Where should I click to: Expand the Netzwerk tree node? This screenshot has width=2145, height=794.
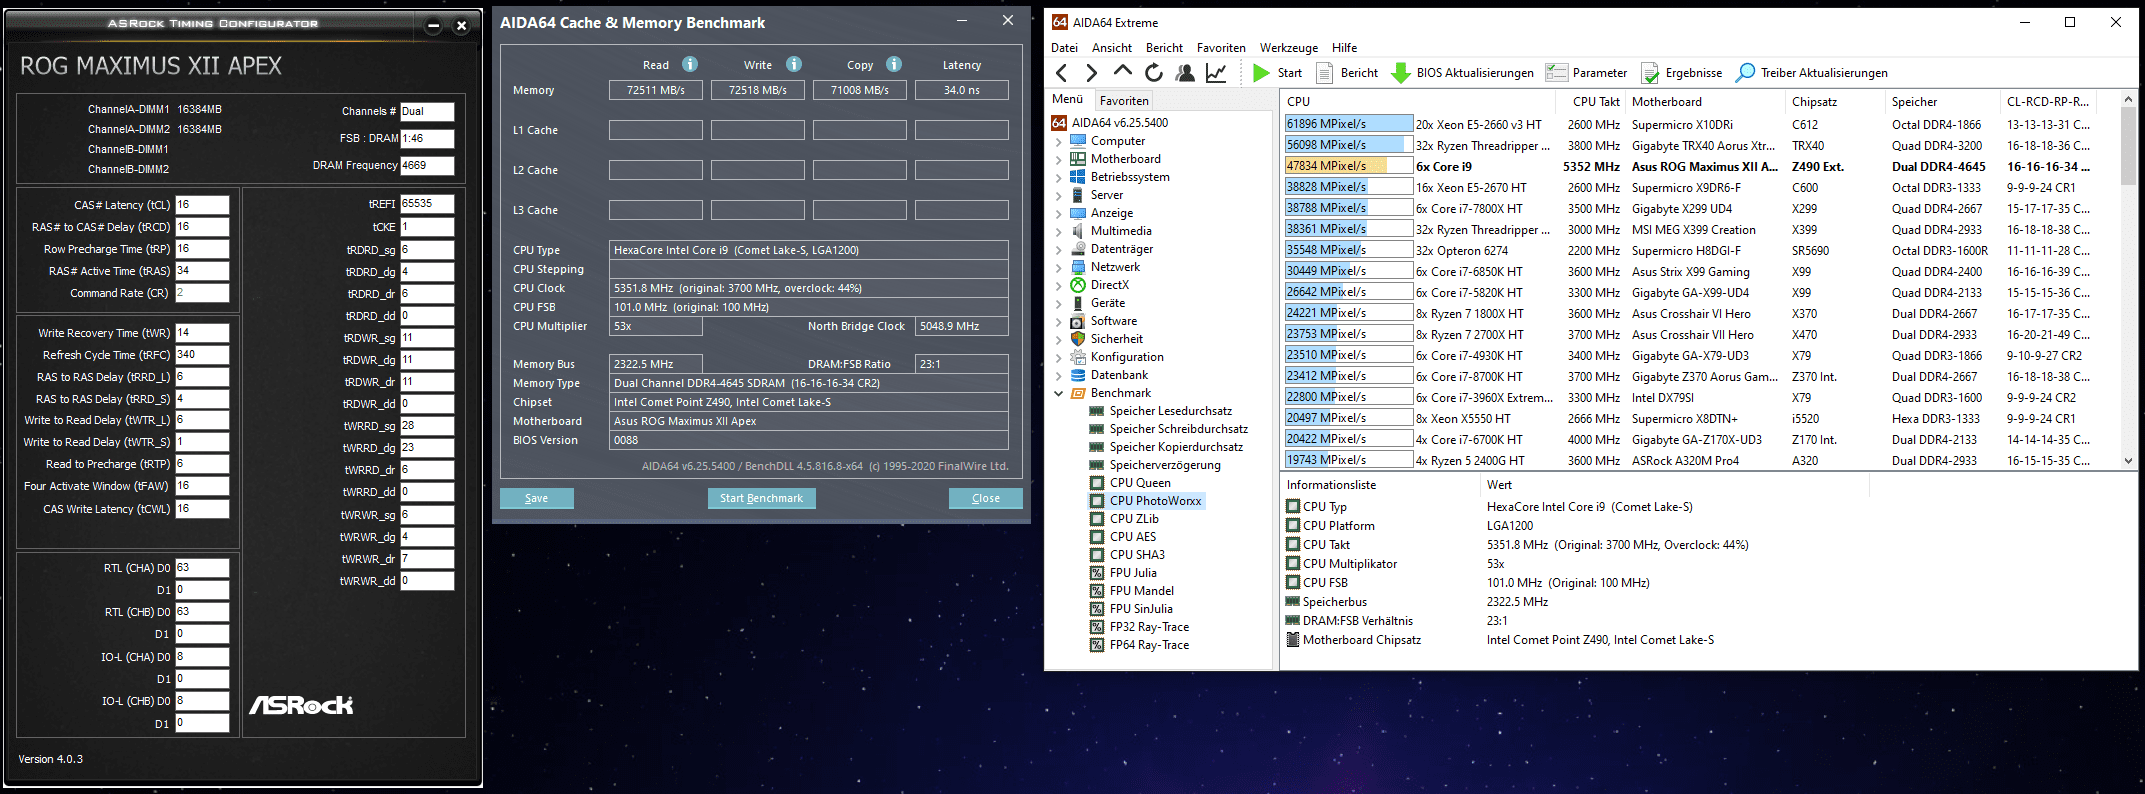tap(1058, 268)
